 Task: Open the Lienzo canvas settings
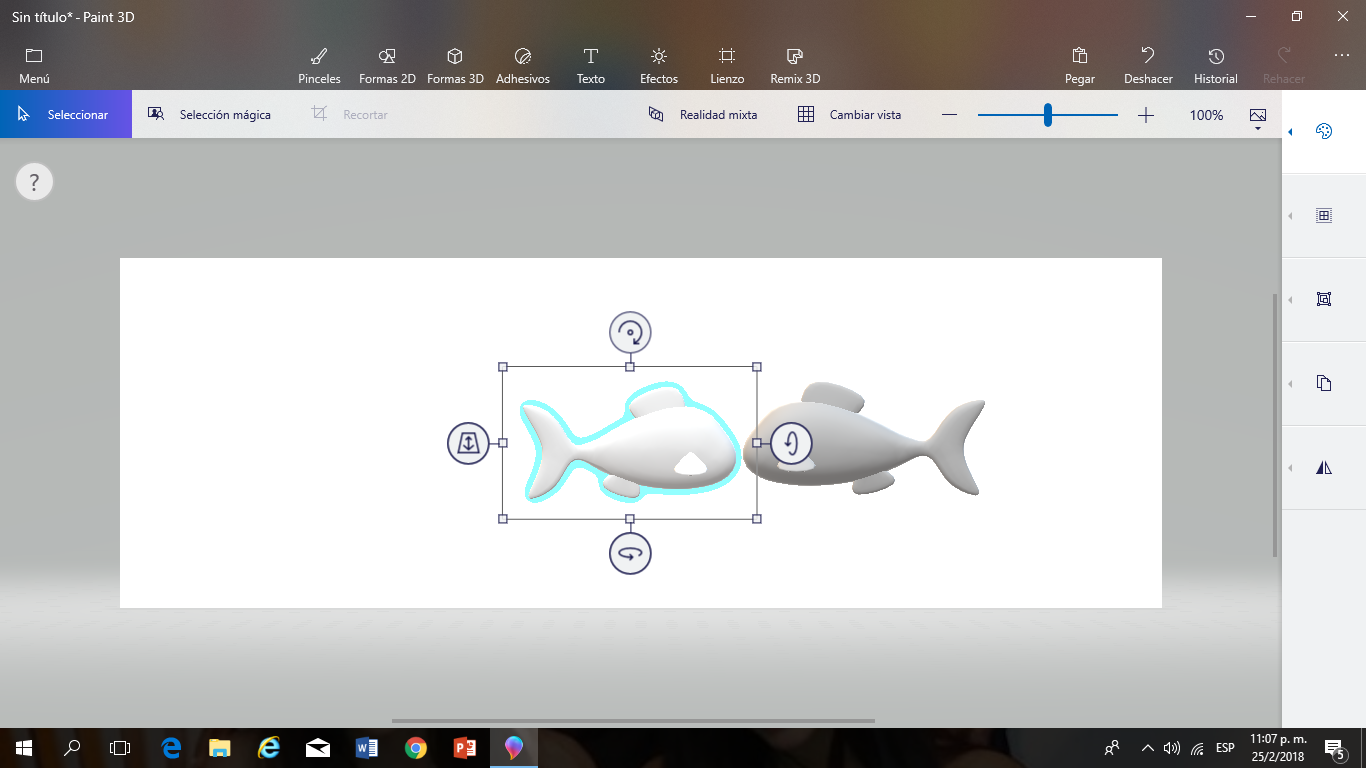coord(727,66)
